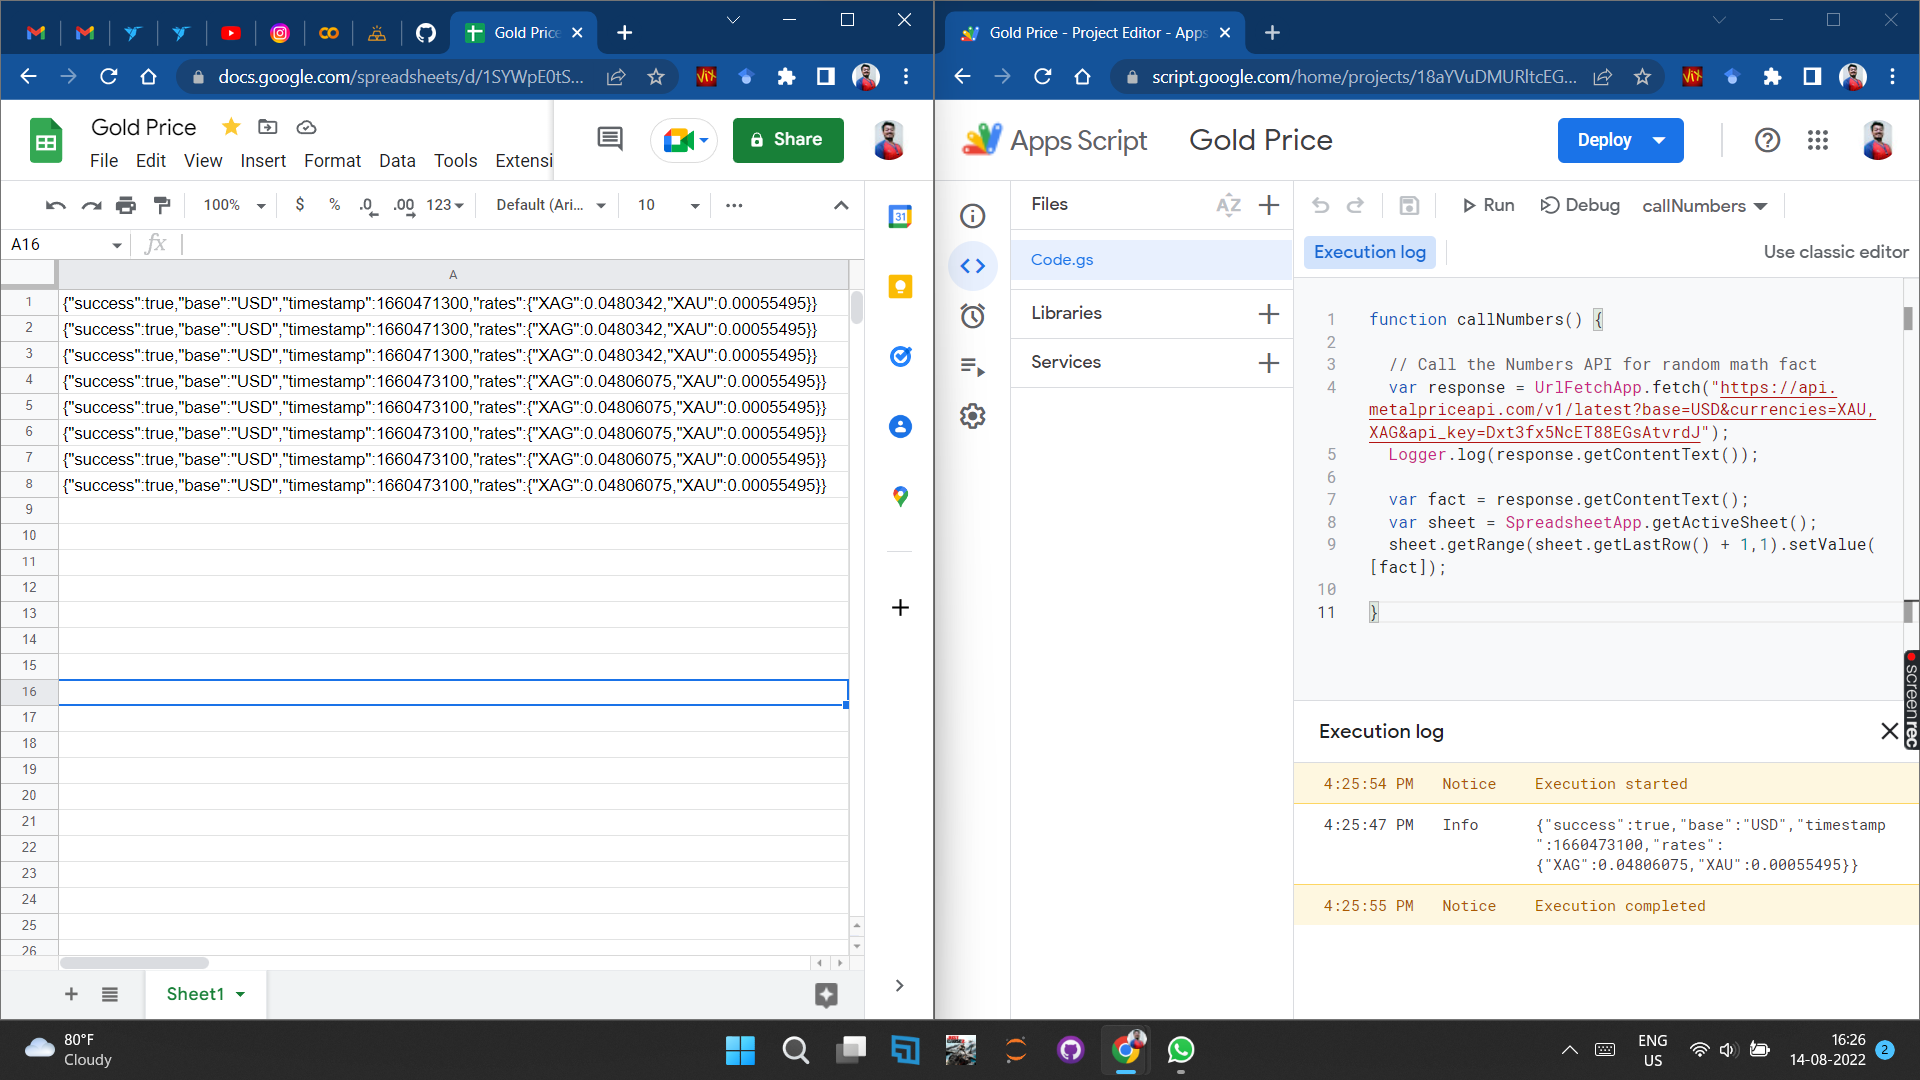
Task: Select the paint format tool
Action: 162,205
